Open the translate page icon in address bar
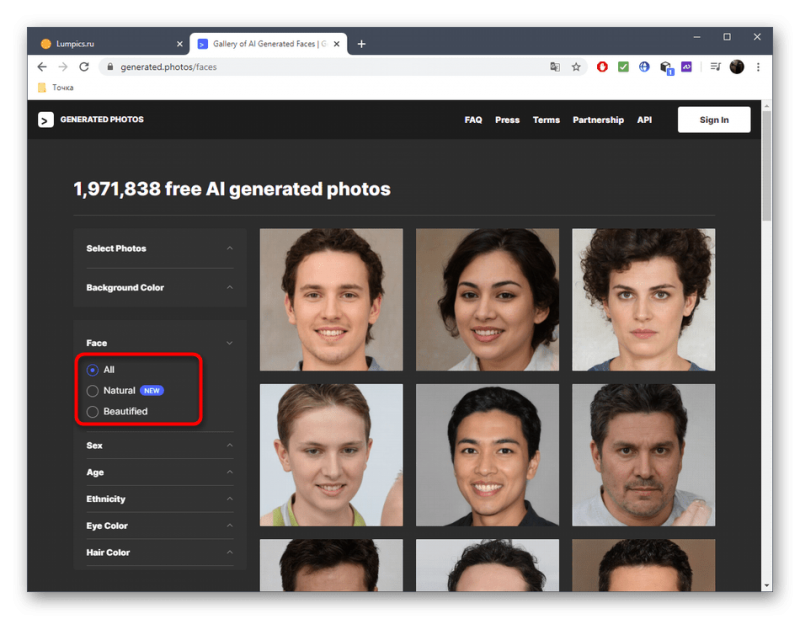Viewport: 800px width, 619px height. [x=555, y=67]
